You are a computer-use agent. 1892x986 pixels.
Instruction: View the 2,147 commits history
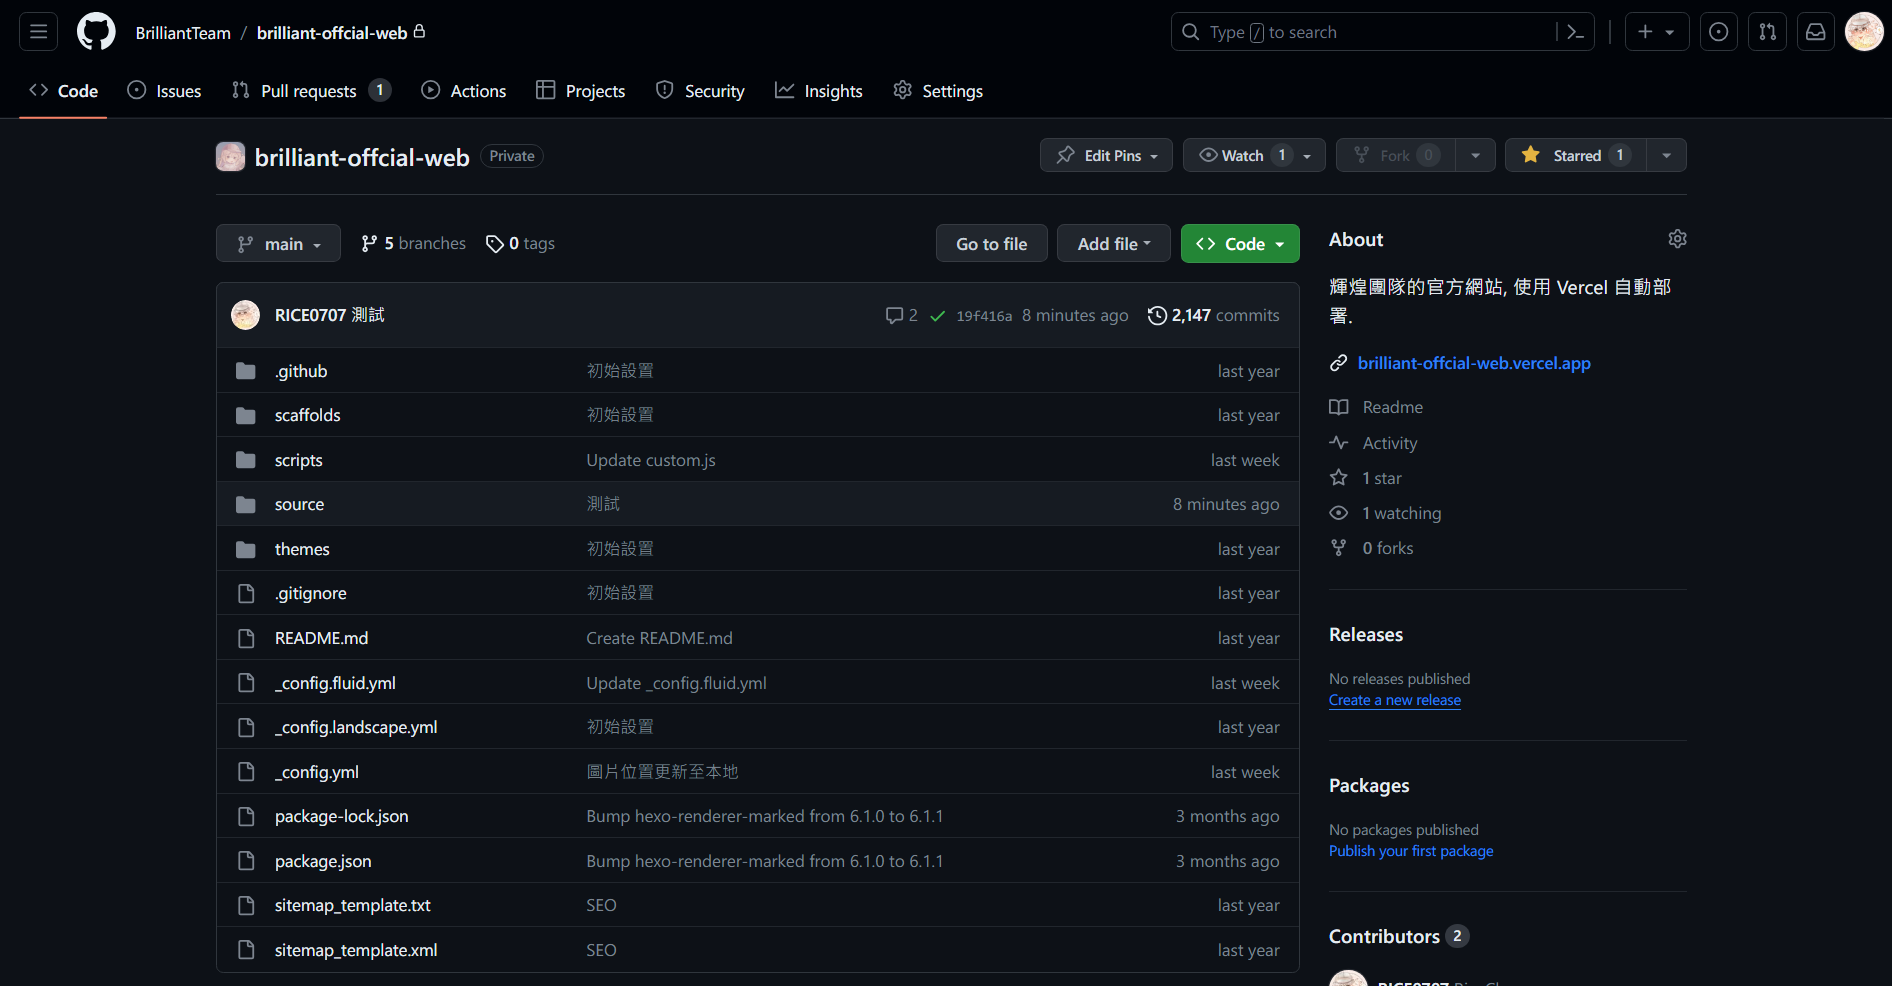(1214, 316)
